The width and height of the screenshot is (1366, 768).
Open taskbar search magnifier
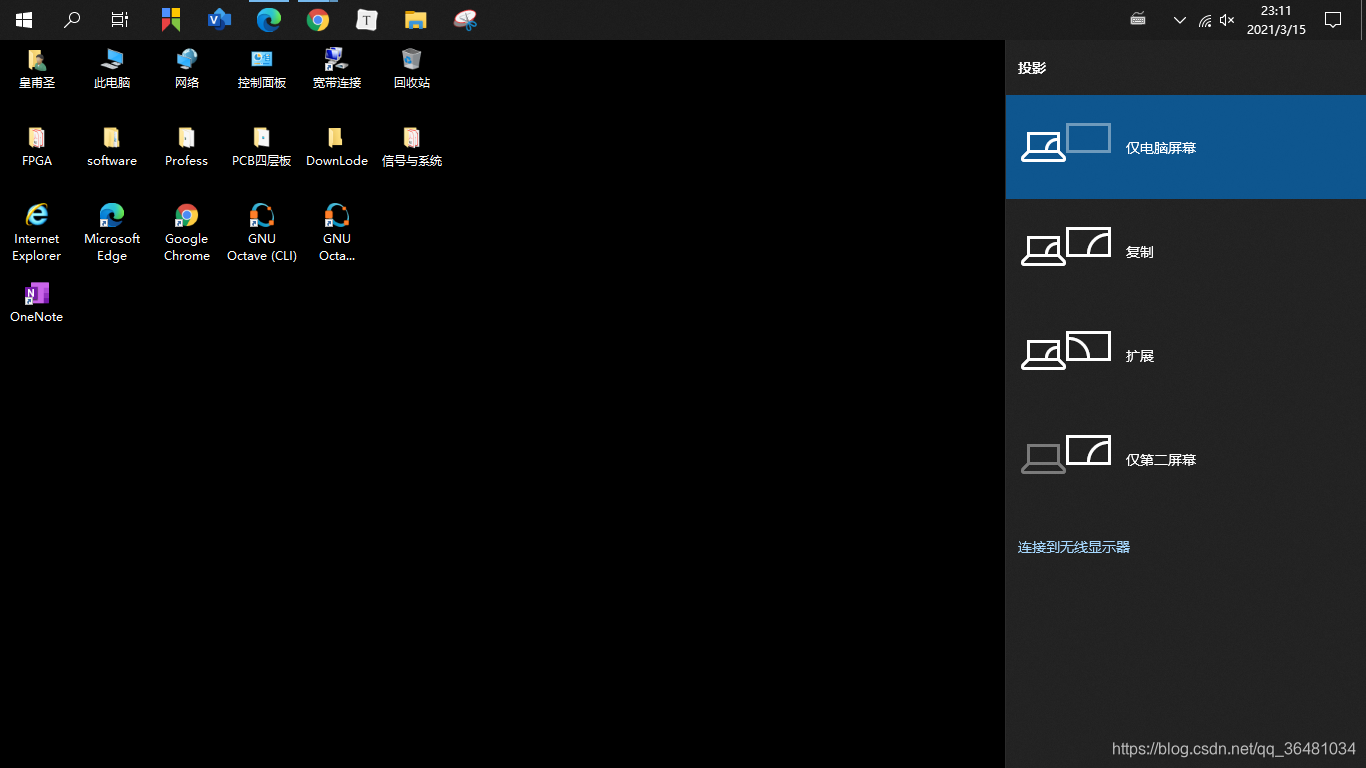(72, 19)
